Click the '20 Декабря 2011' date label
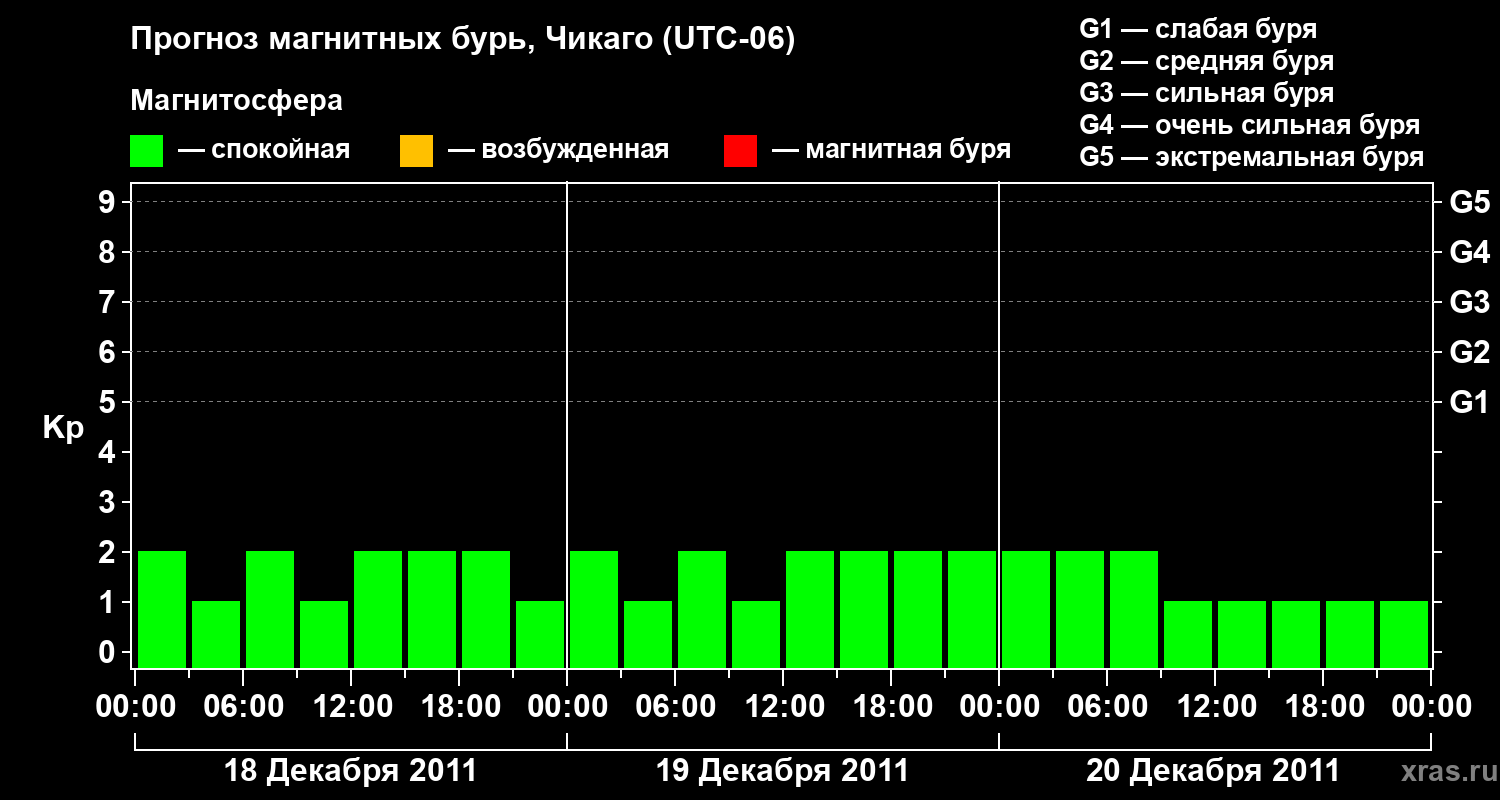Viewport: 1500px width, 800px height. coord(1213,771)
